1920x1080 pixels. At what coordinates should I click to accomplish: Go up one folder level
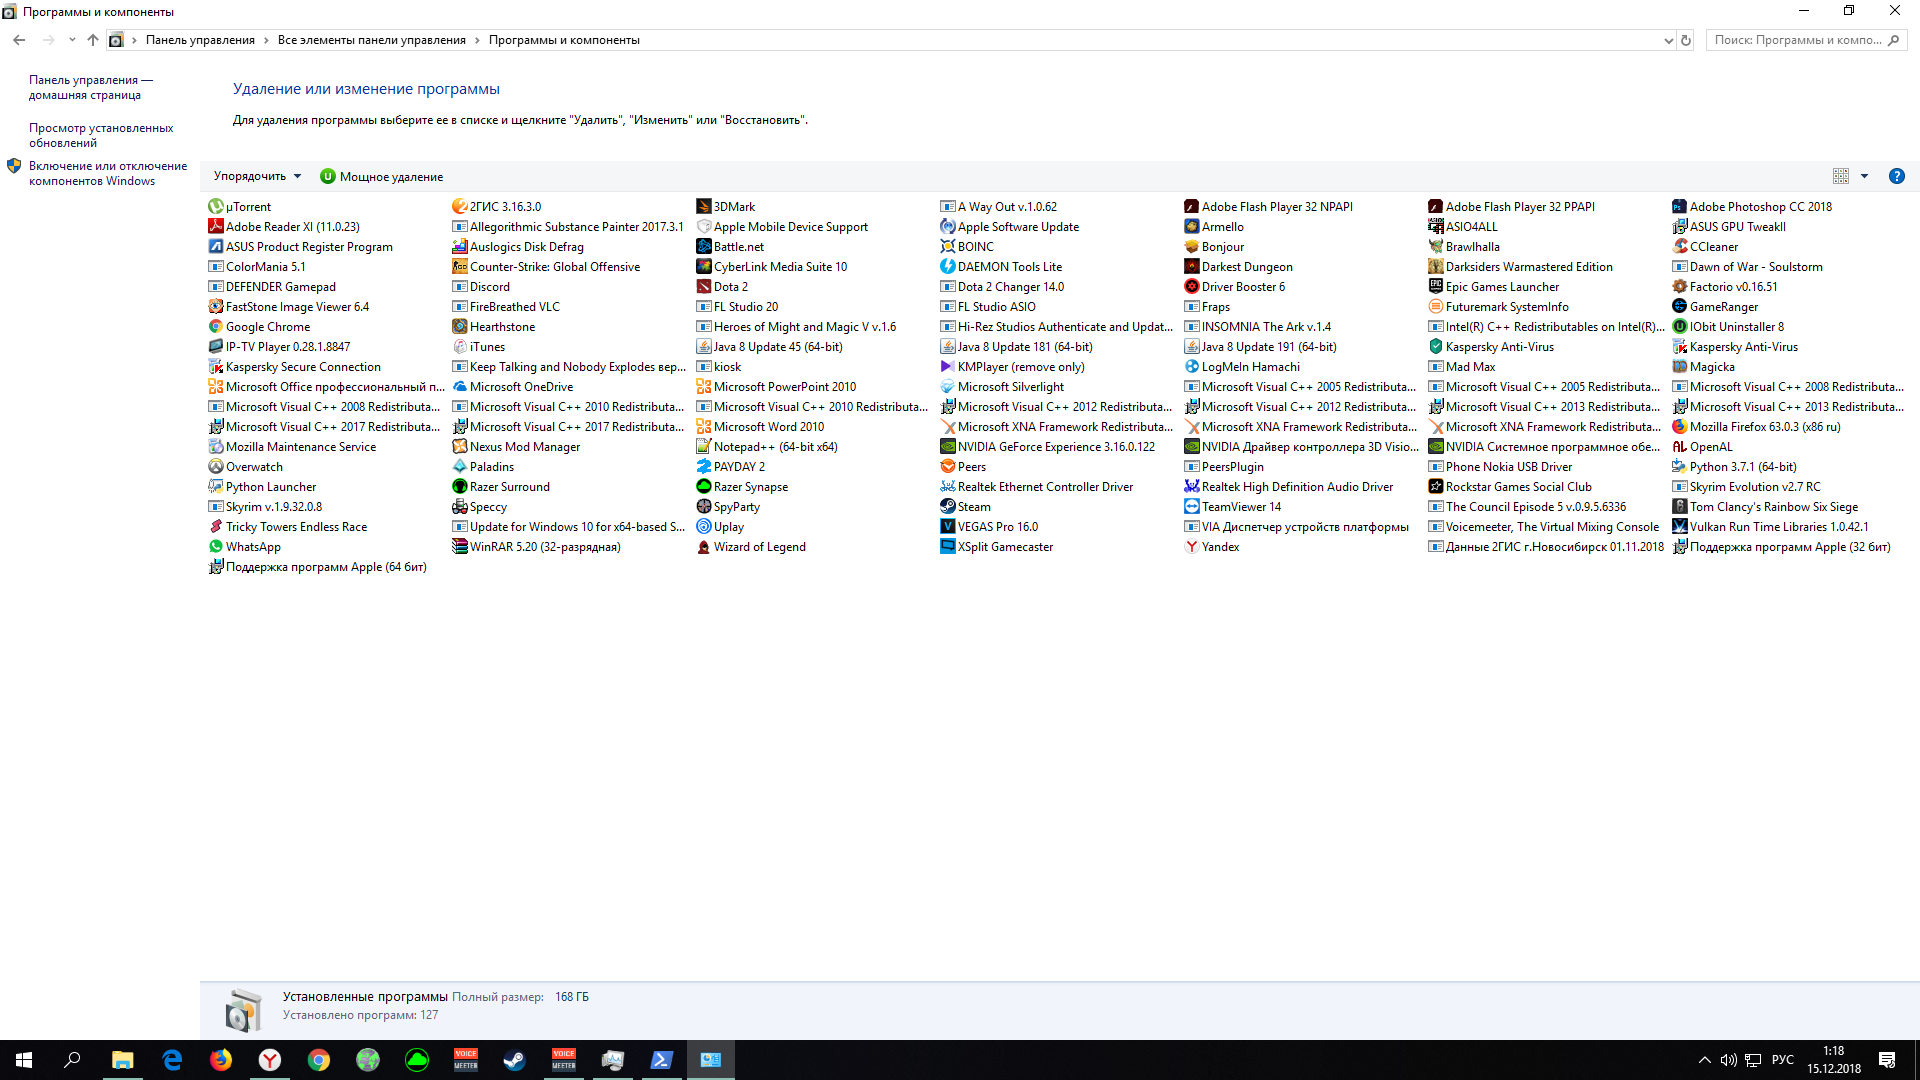tap(93, 40)
